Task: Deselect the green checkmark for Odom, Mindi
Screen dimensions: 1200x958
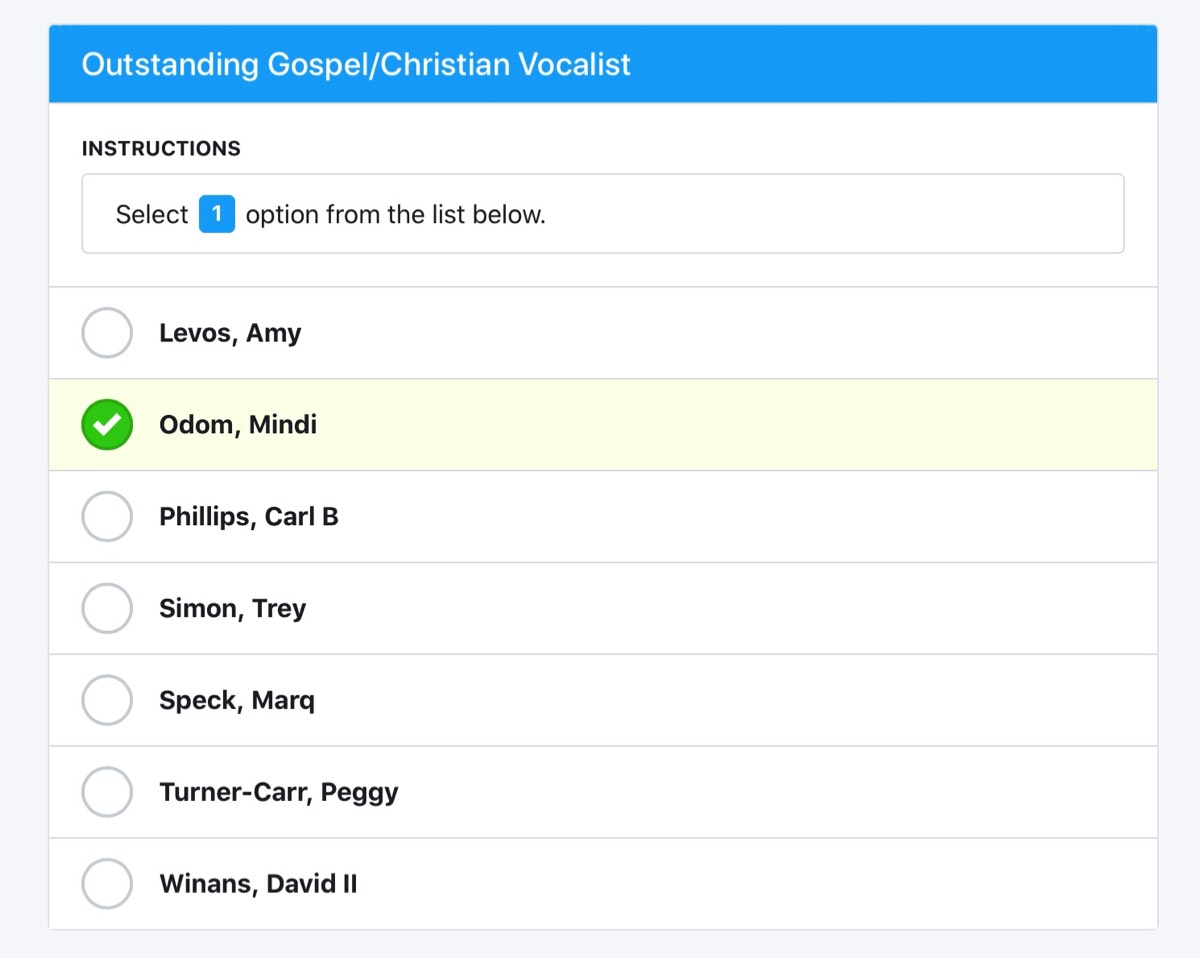Action: [107, 425]
